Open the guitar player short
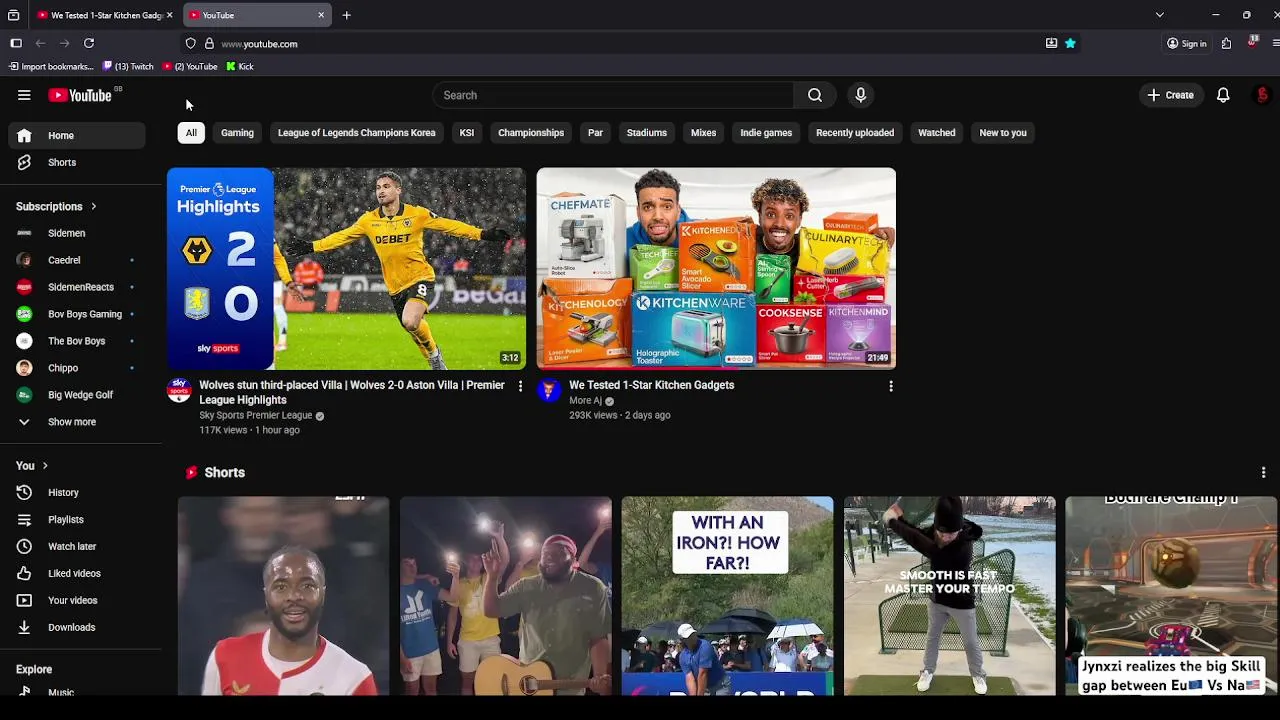Image resolution: width=1280 pixels, height=720 pixels. pos(505,596)
